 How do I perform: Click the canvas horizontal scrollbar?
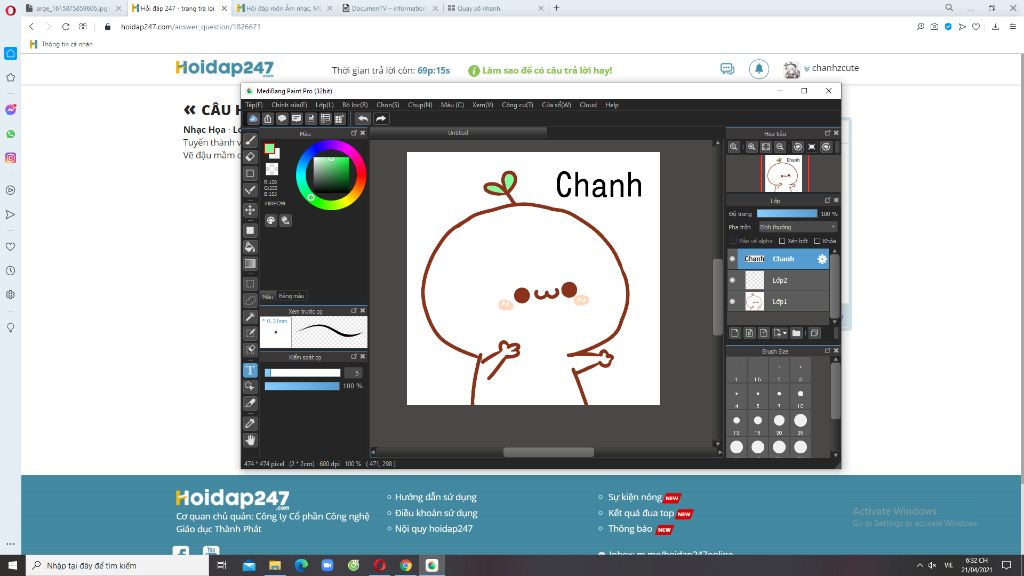548,452
